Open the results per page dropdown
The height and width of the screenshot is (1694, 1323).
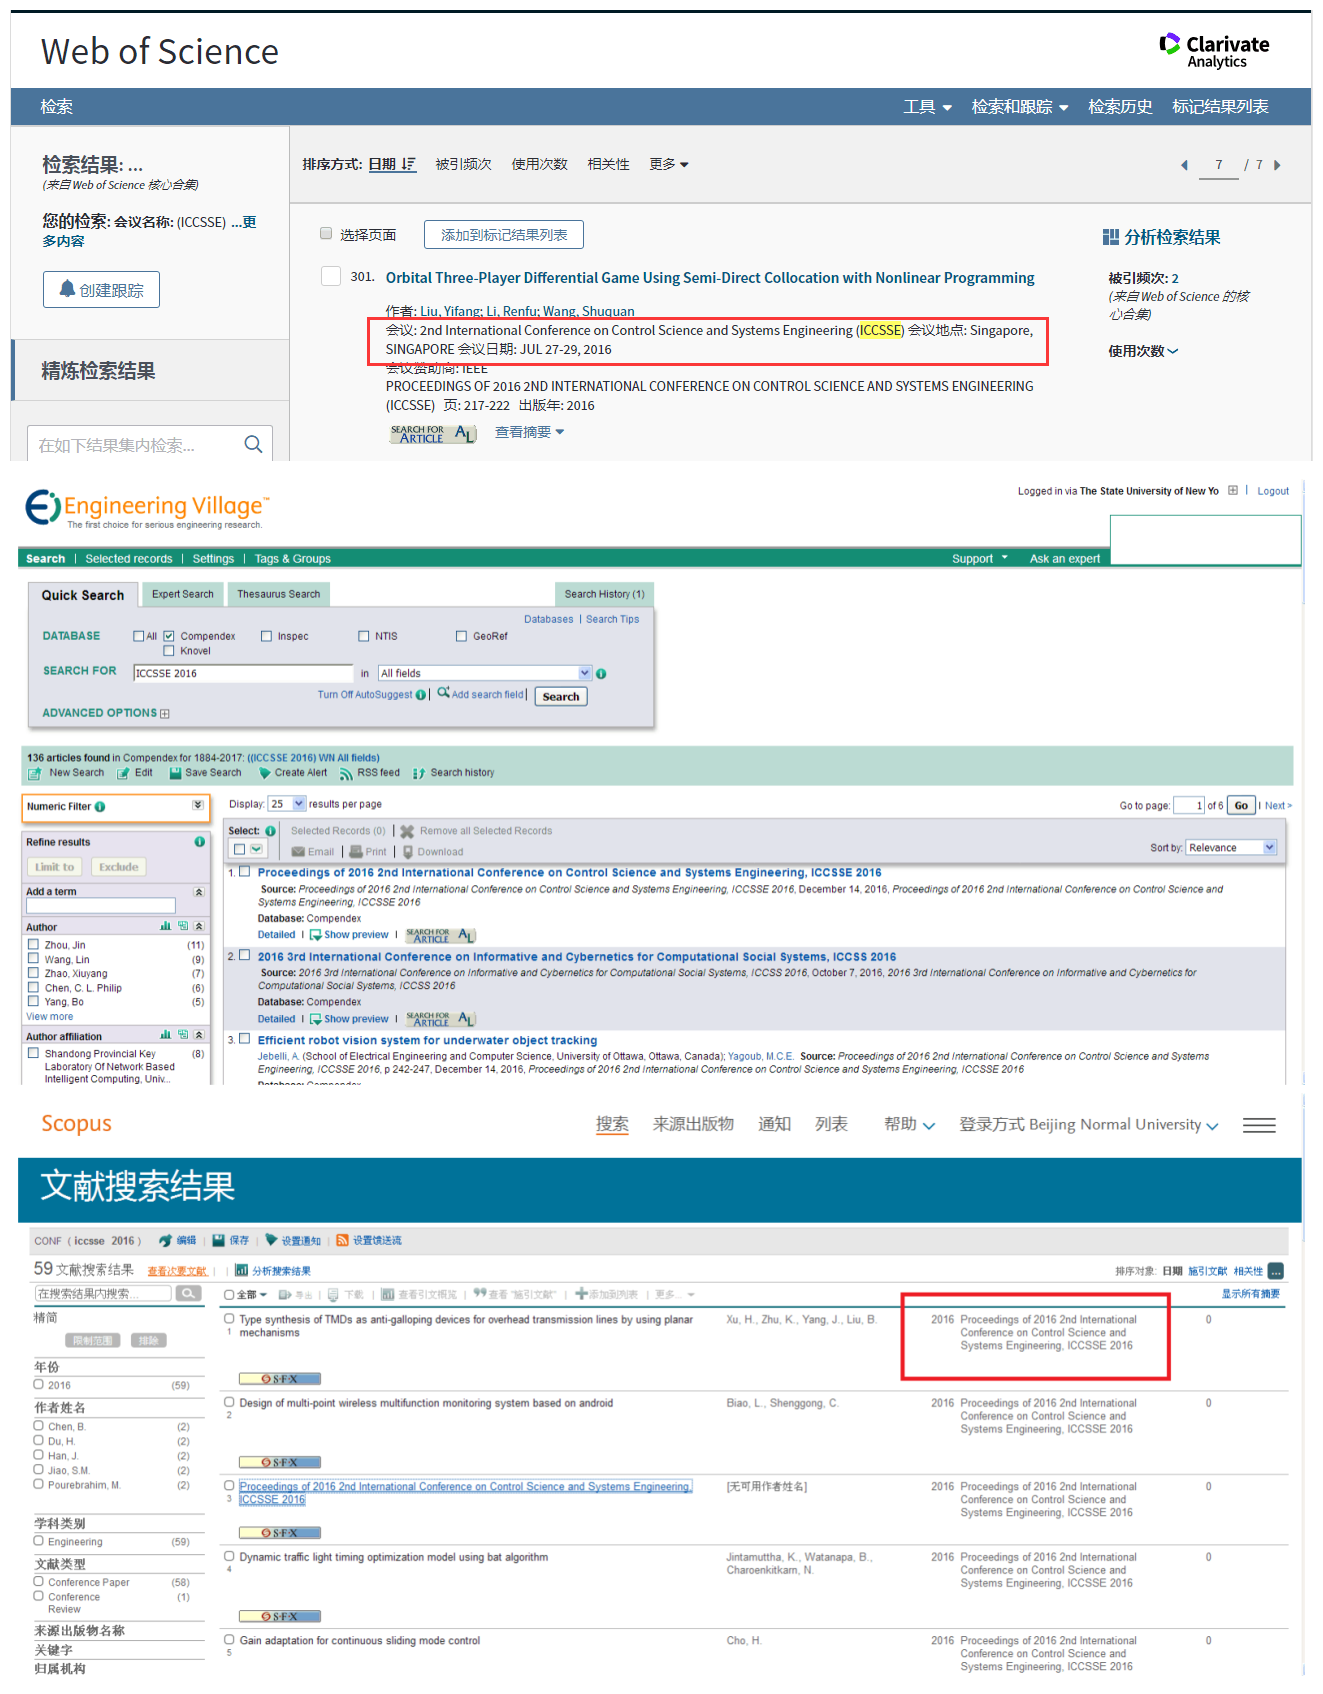click(287, 804)
